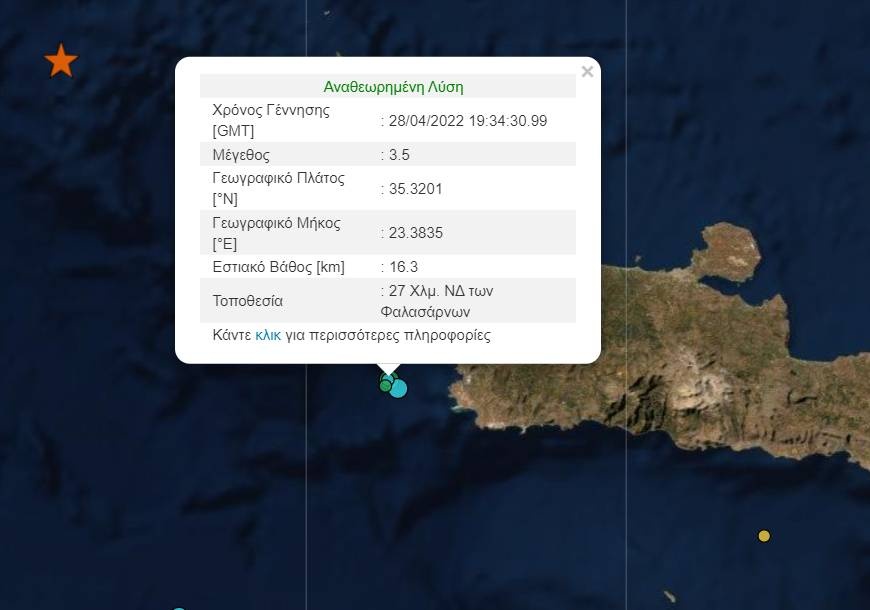
Task: Click the Τοποθεσία label
Action: [x=248, y=300]
